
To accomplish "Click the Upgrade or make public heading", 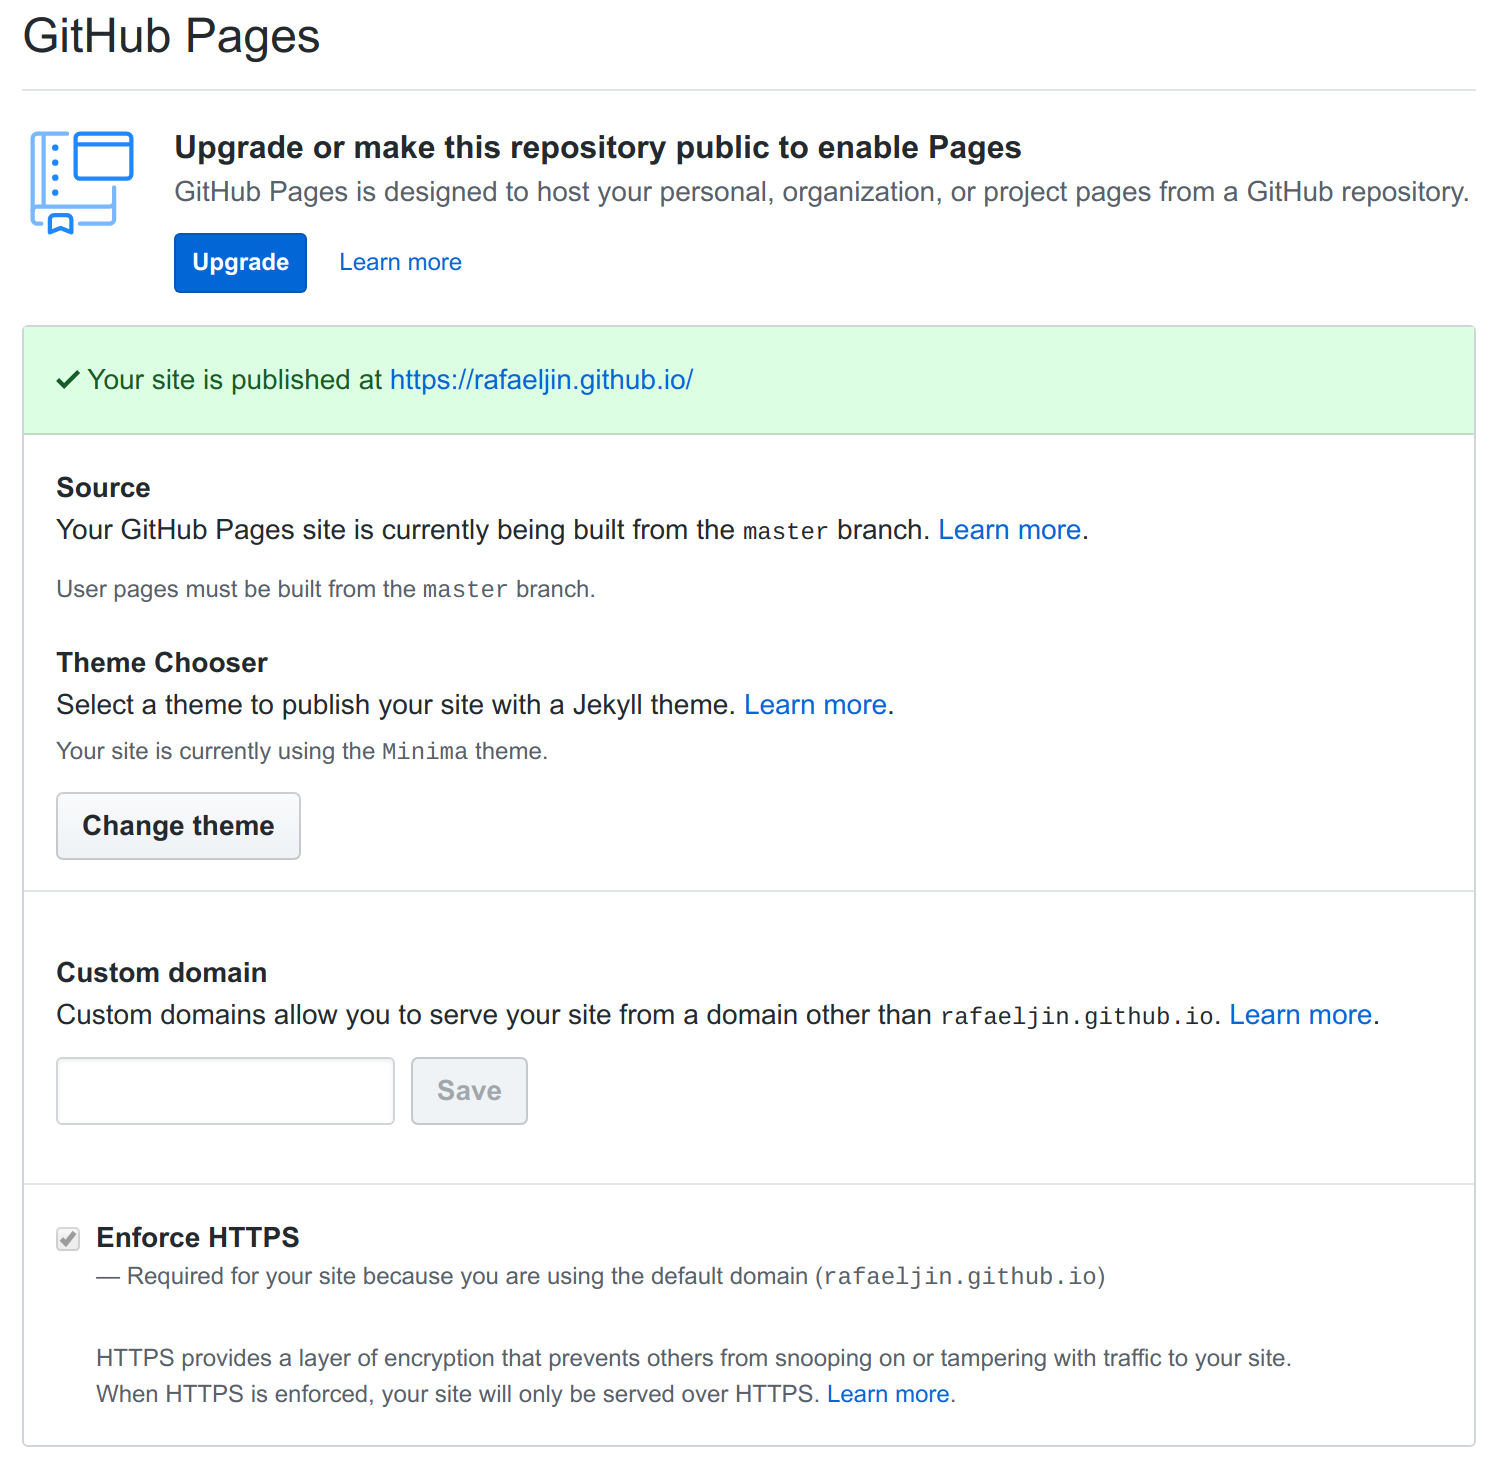I will click(597, 148).
